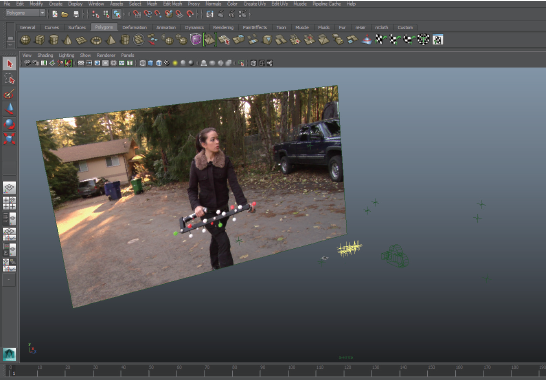Viewport: 546px width, 381px height.
Task: Create a polygon plane from the shelf
Action: tap(81, 40)
